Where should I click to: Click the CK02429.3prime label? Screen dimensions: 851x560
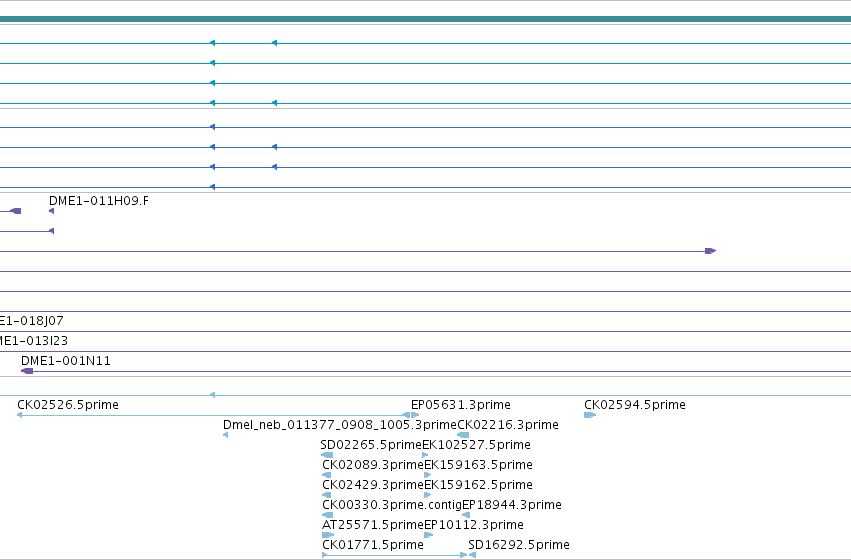coord(373,485)
